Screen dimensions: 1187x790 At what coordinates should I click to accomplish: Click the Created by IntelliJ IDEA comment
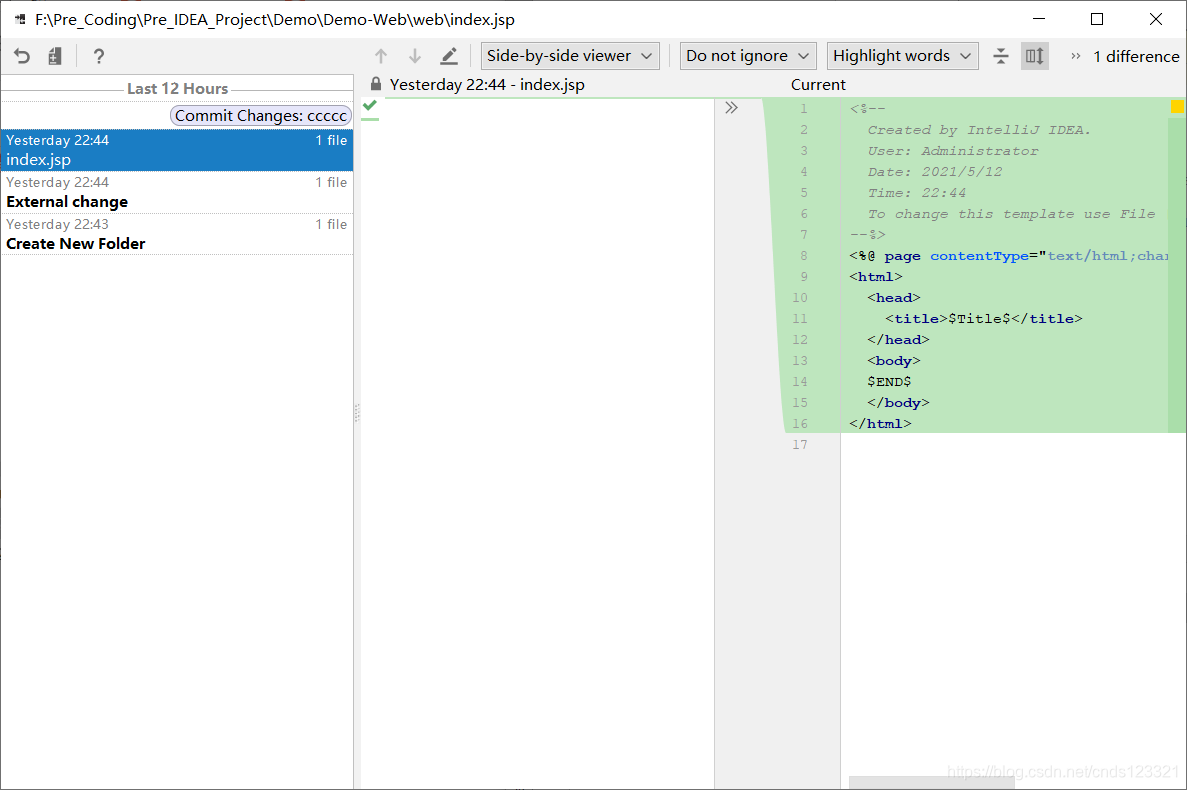[x=979, y=130]
